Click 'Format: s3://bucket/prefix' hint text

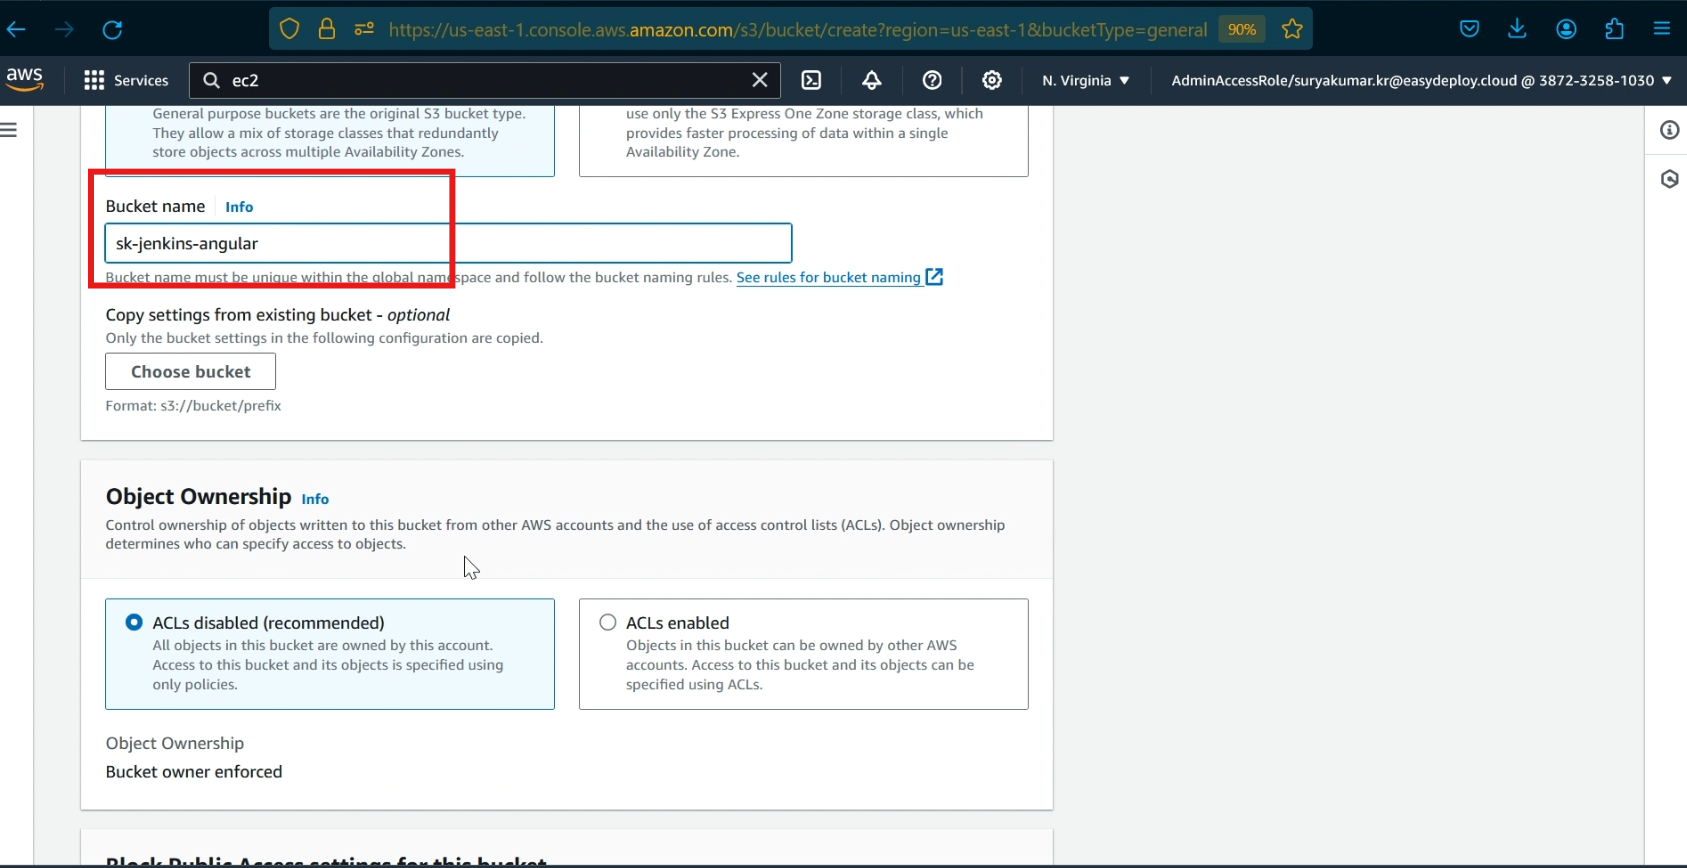193,405
